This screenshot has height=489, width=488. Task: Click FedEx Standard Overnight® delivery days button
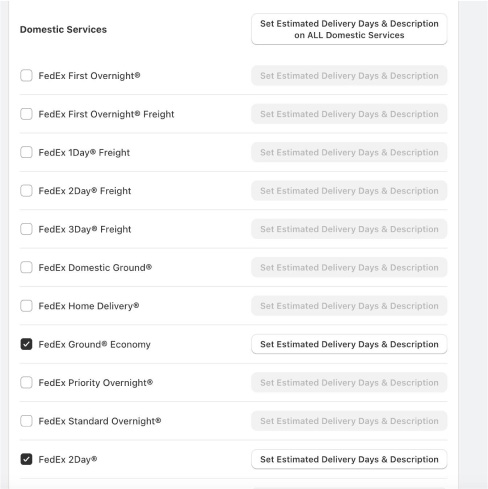(349, 421)
